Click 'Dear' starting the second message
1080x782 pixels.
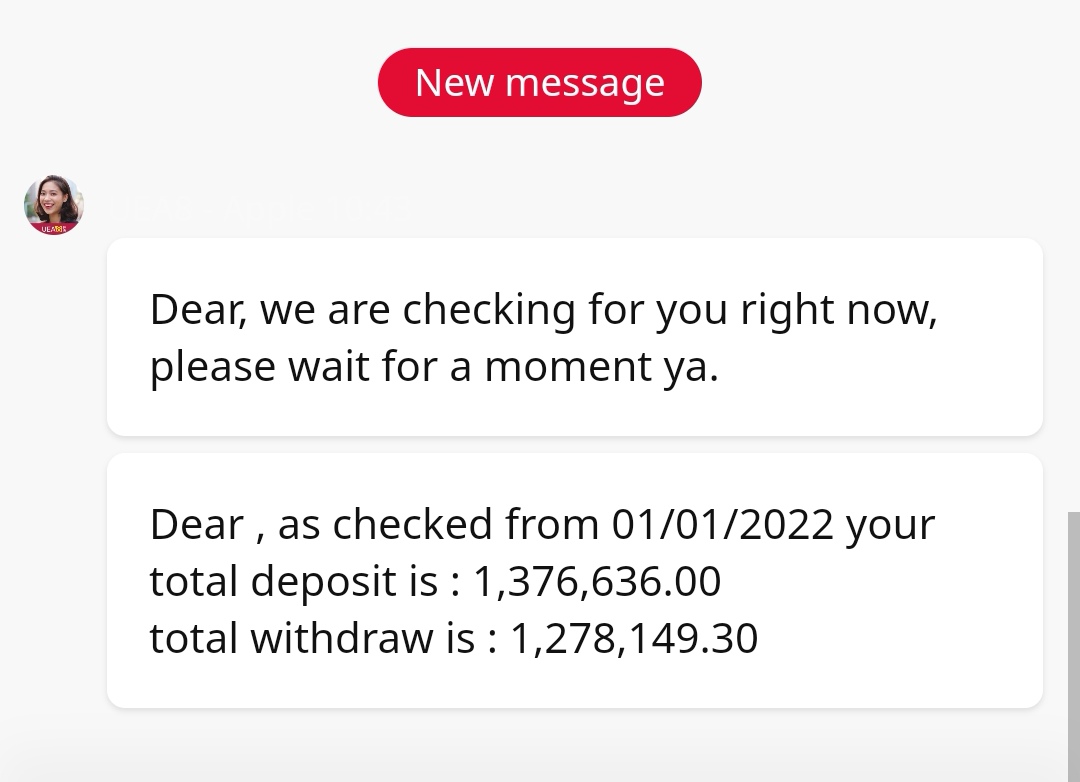point(197,525)
